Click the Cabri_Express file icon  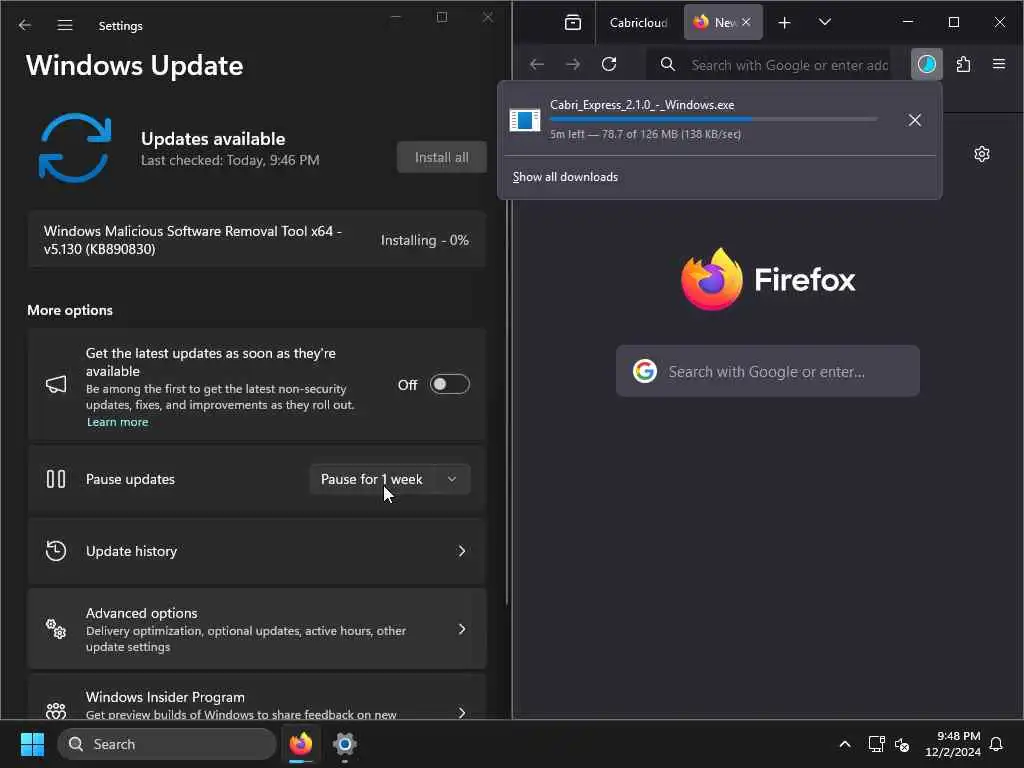(525, 120)
